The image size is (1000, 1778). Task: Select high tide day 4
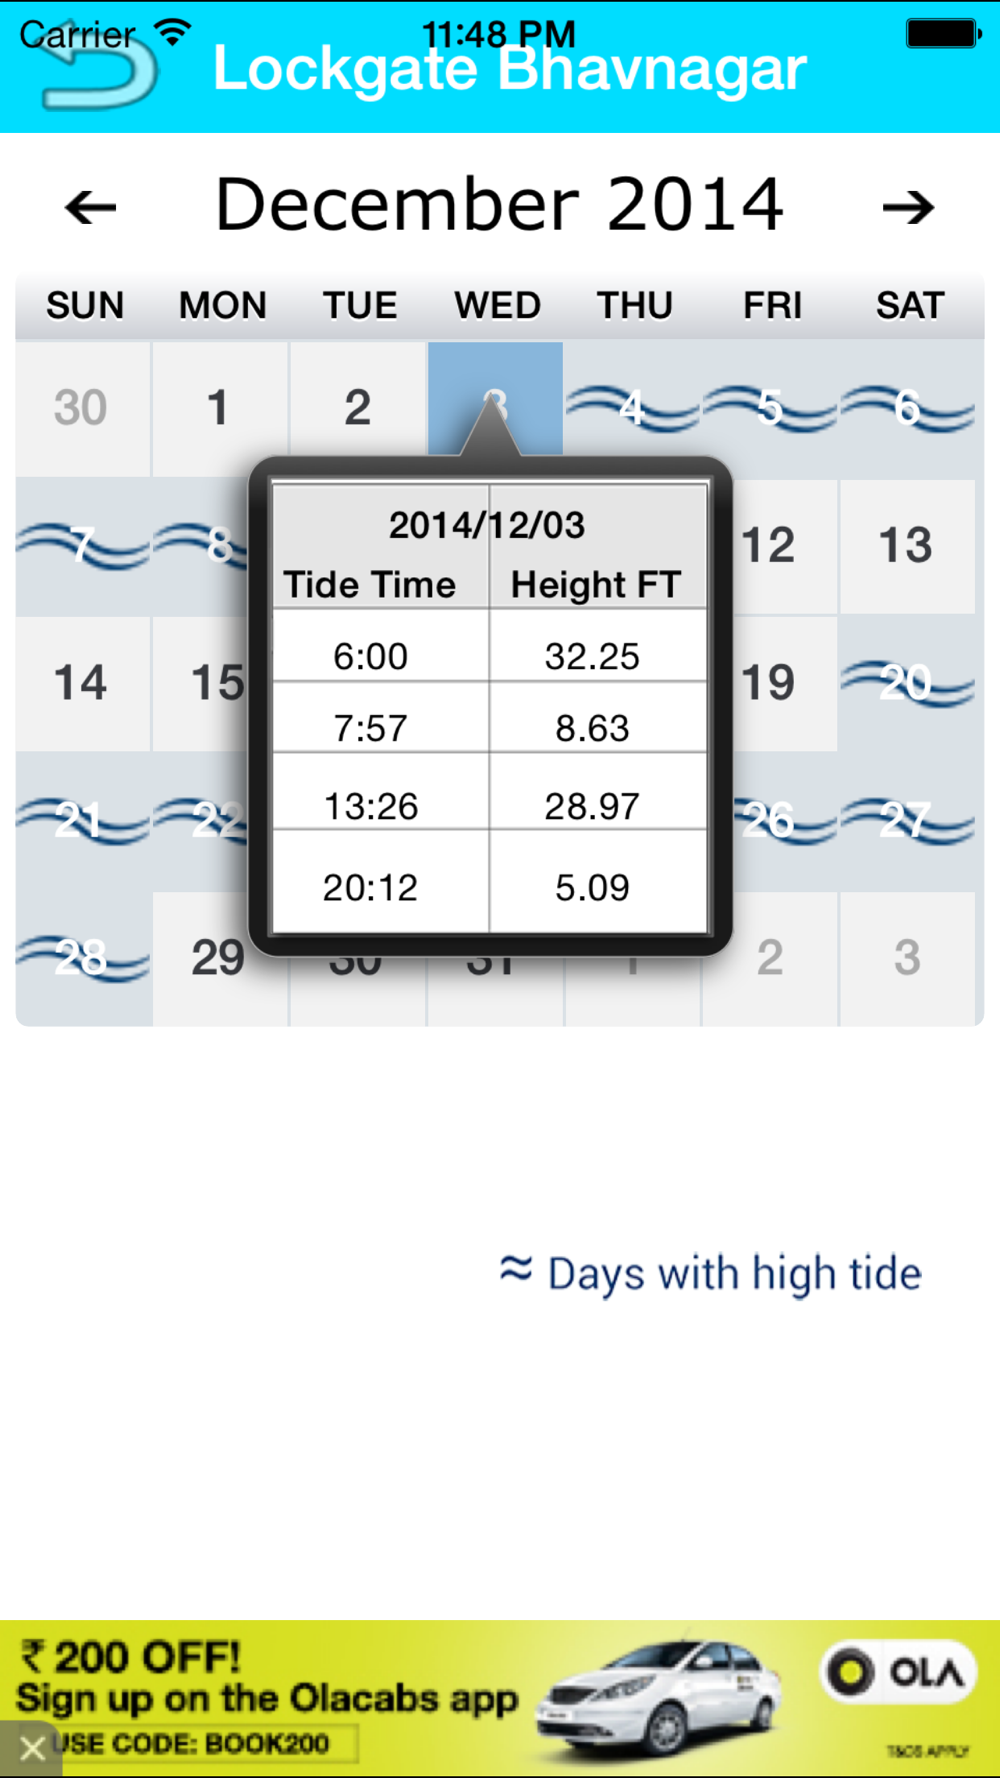tap(632, 408)
